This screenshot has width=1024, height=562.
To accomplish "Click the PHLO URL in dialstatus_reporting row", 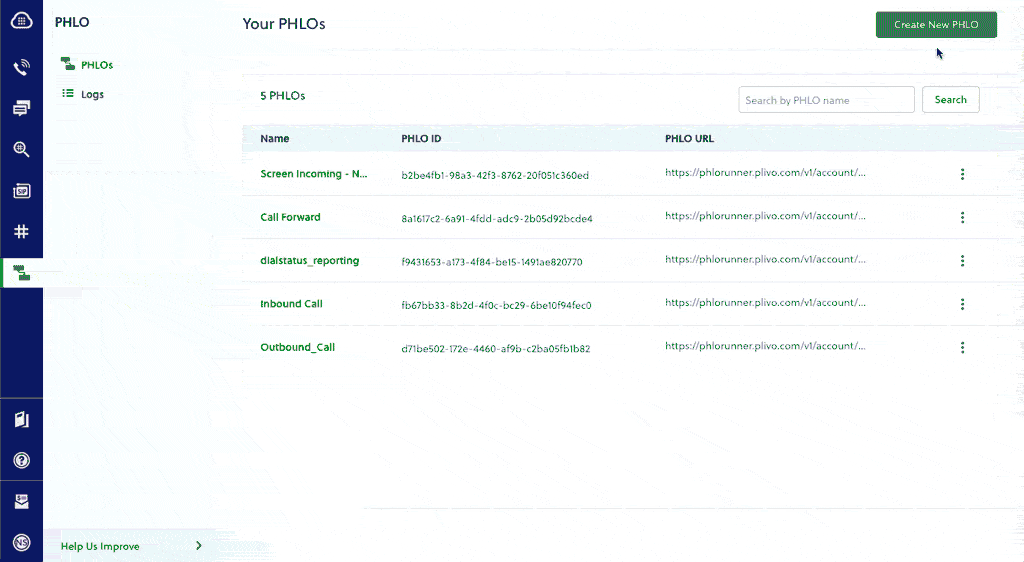I will point(765,259).
